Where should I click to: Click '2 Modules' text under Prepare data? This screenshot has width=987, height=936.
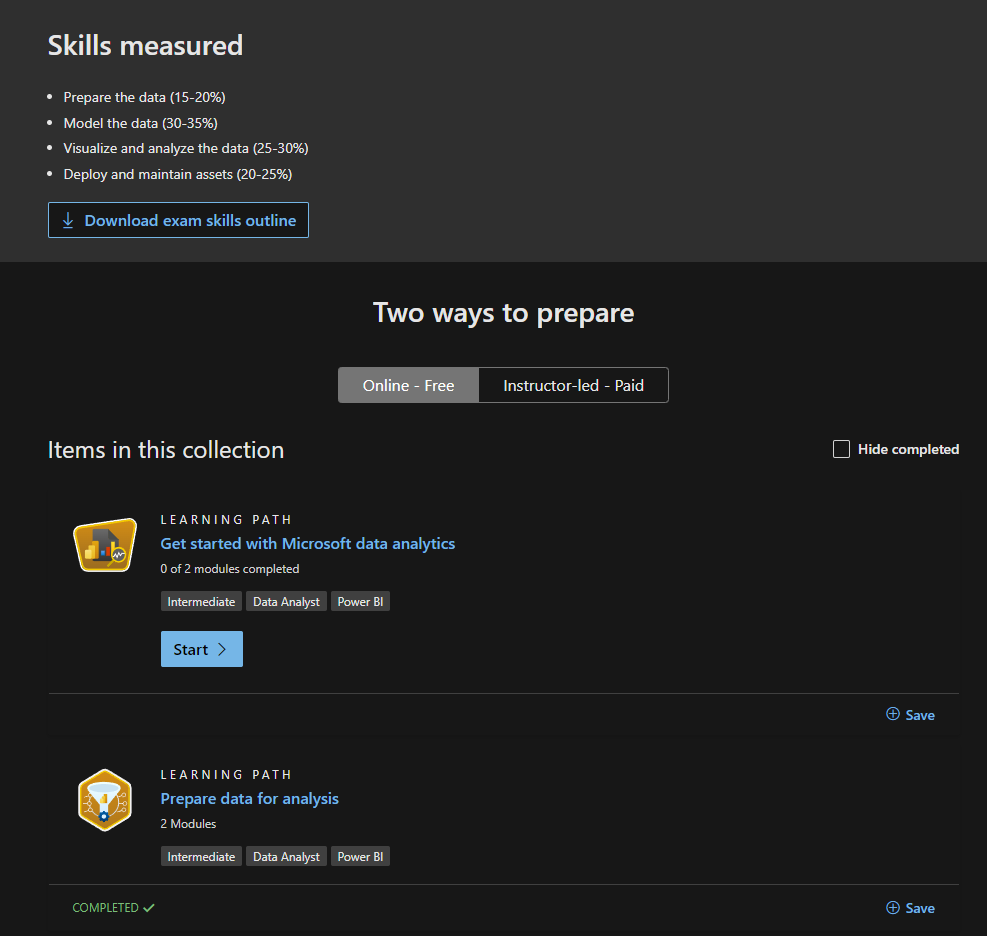tap(188, 823)
